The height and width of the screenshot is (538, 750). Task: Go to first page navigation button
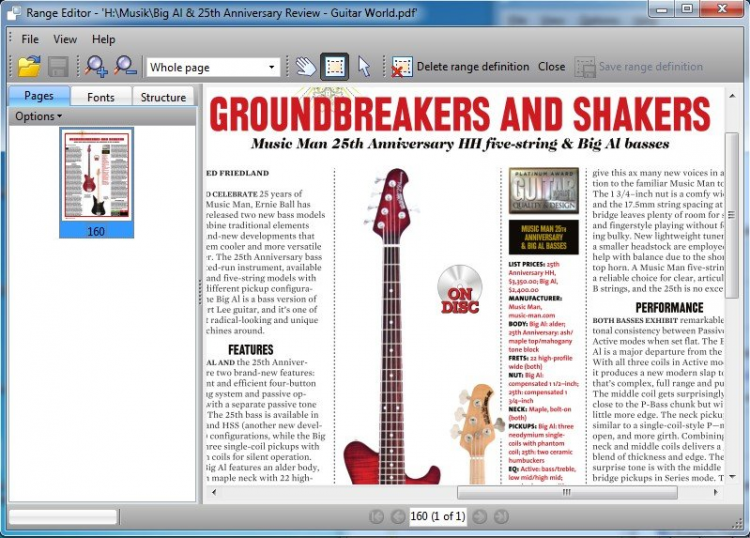(376, 516)
